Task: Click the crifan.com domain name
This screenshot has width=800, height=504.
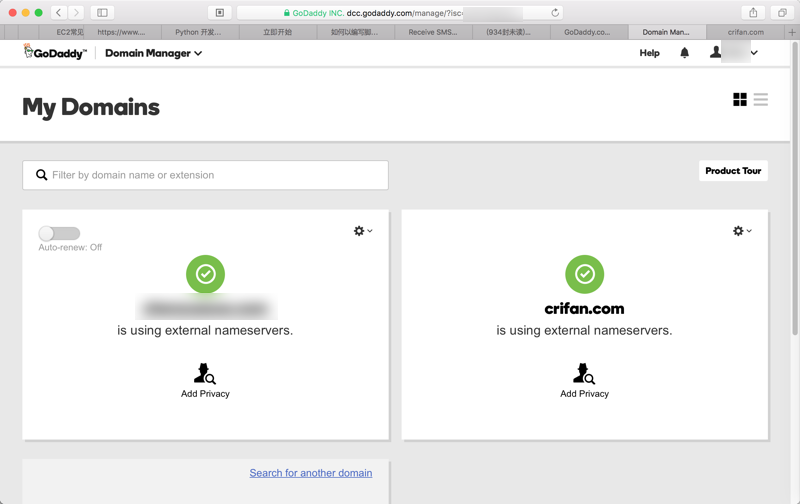Action: tap(584, 309)
